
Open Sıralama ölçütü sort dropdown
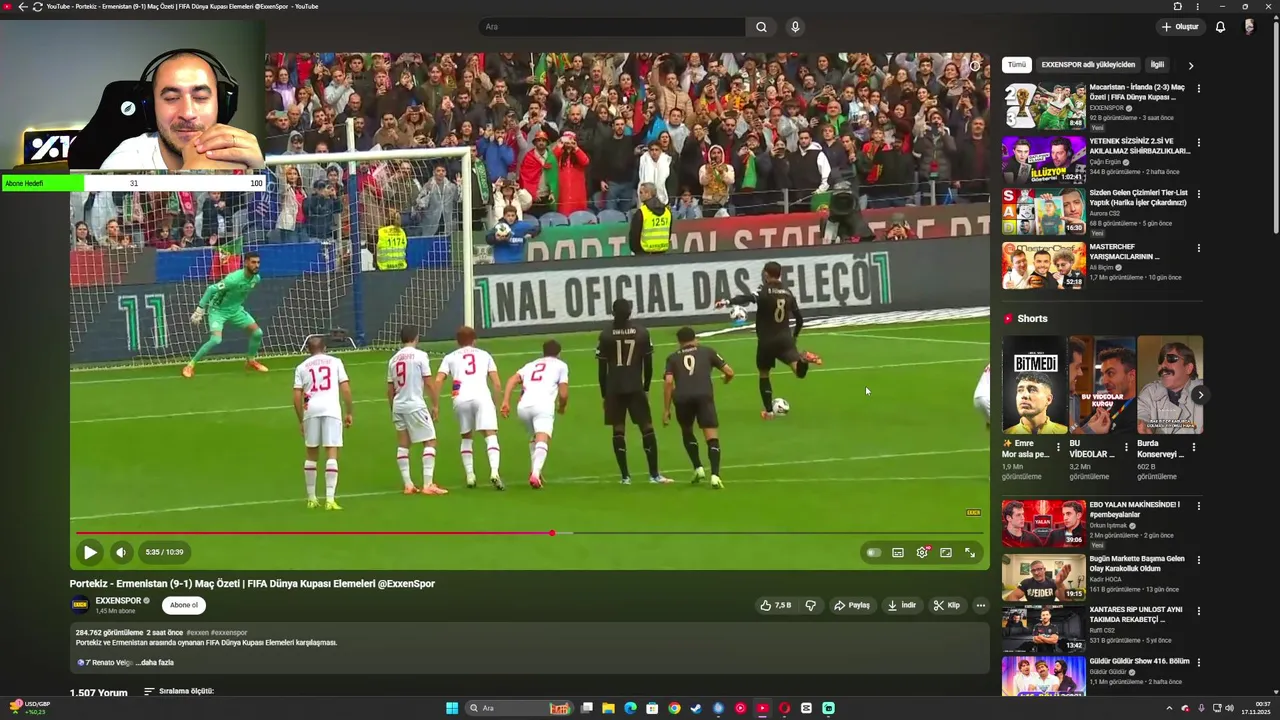(x=178, y=691)
